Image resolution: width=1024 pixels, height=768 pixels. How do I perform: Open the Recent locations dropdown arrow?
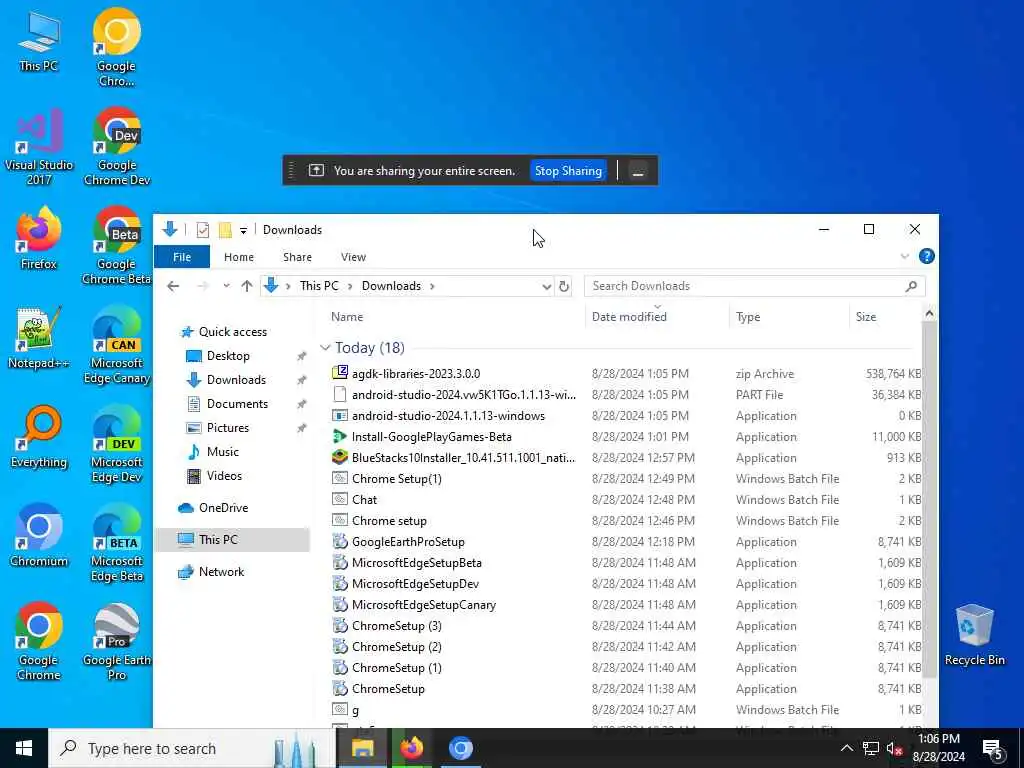pyautogui.click(x=226, y=286)
